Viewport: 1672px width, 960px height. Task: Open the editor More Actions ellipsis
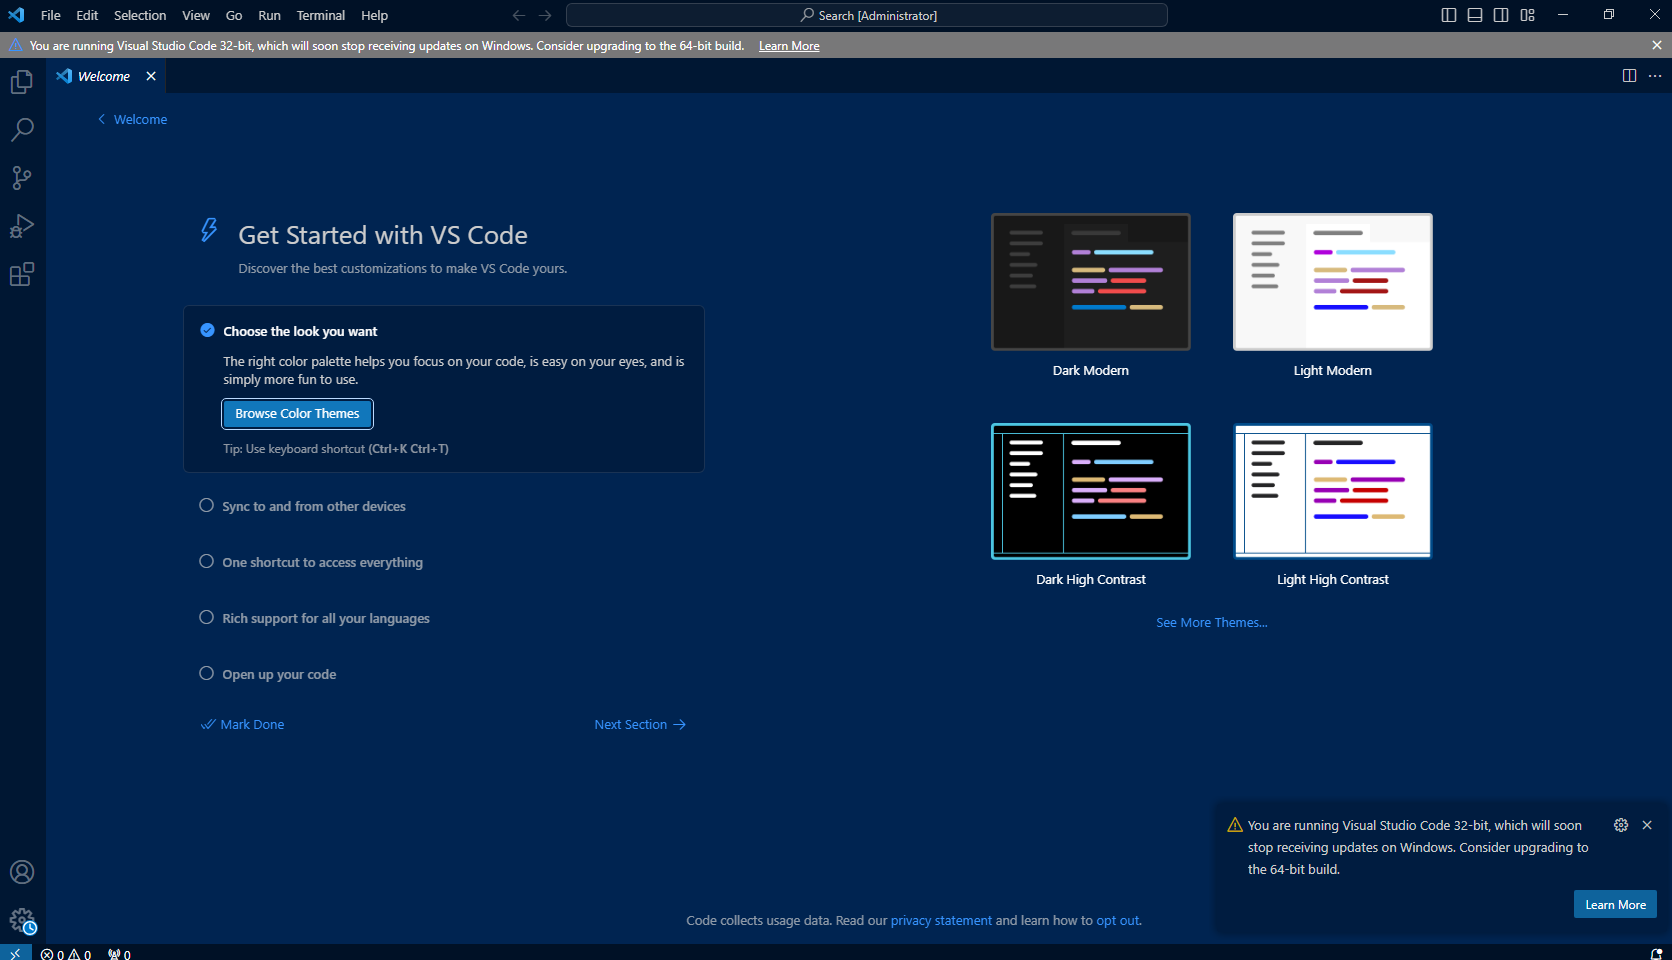click(x=1655, y=76)
